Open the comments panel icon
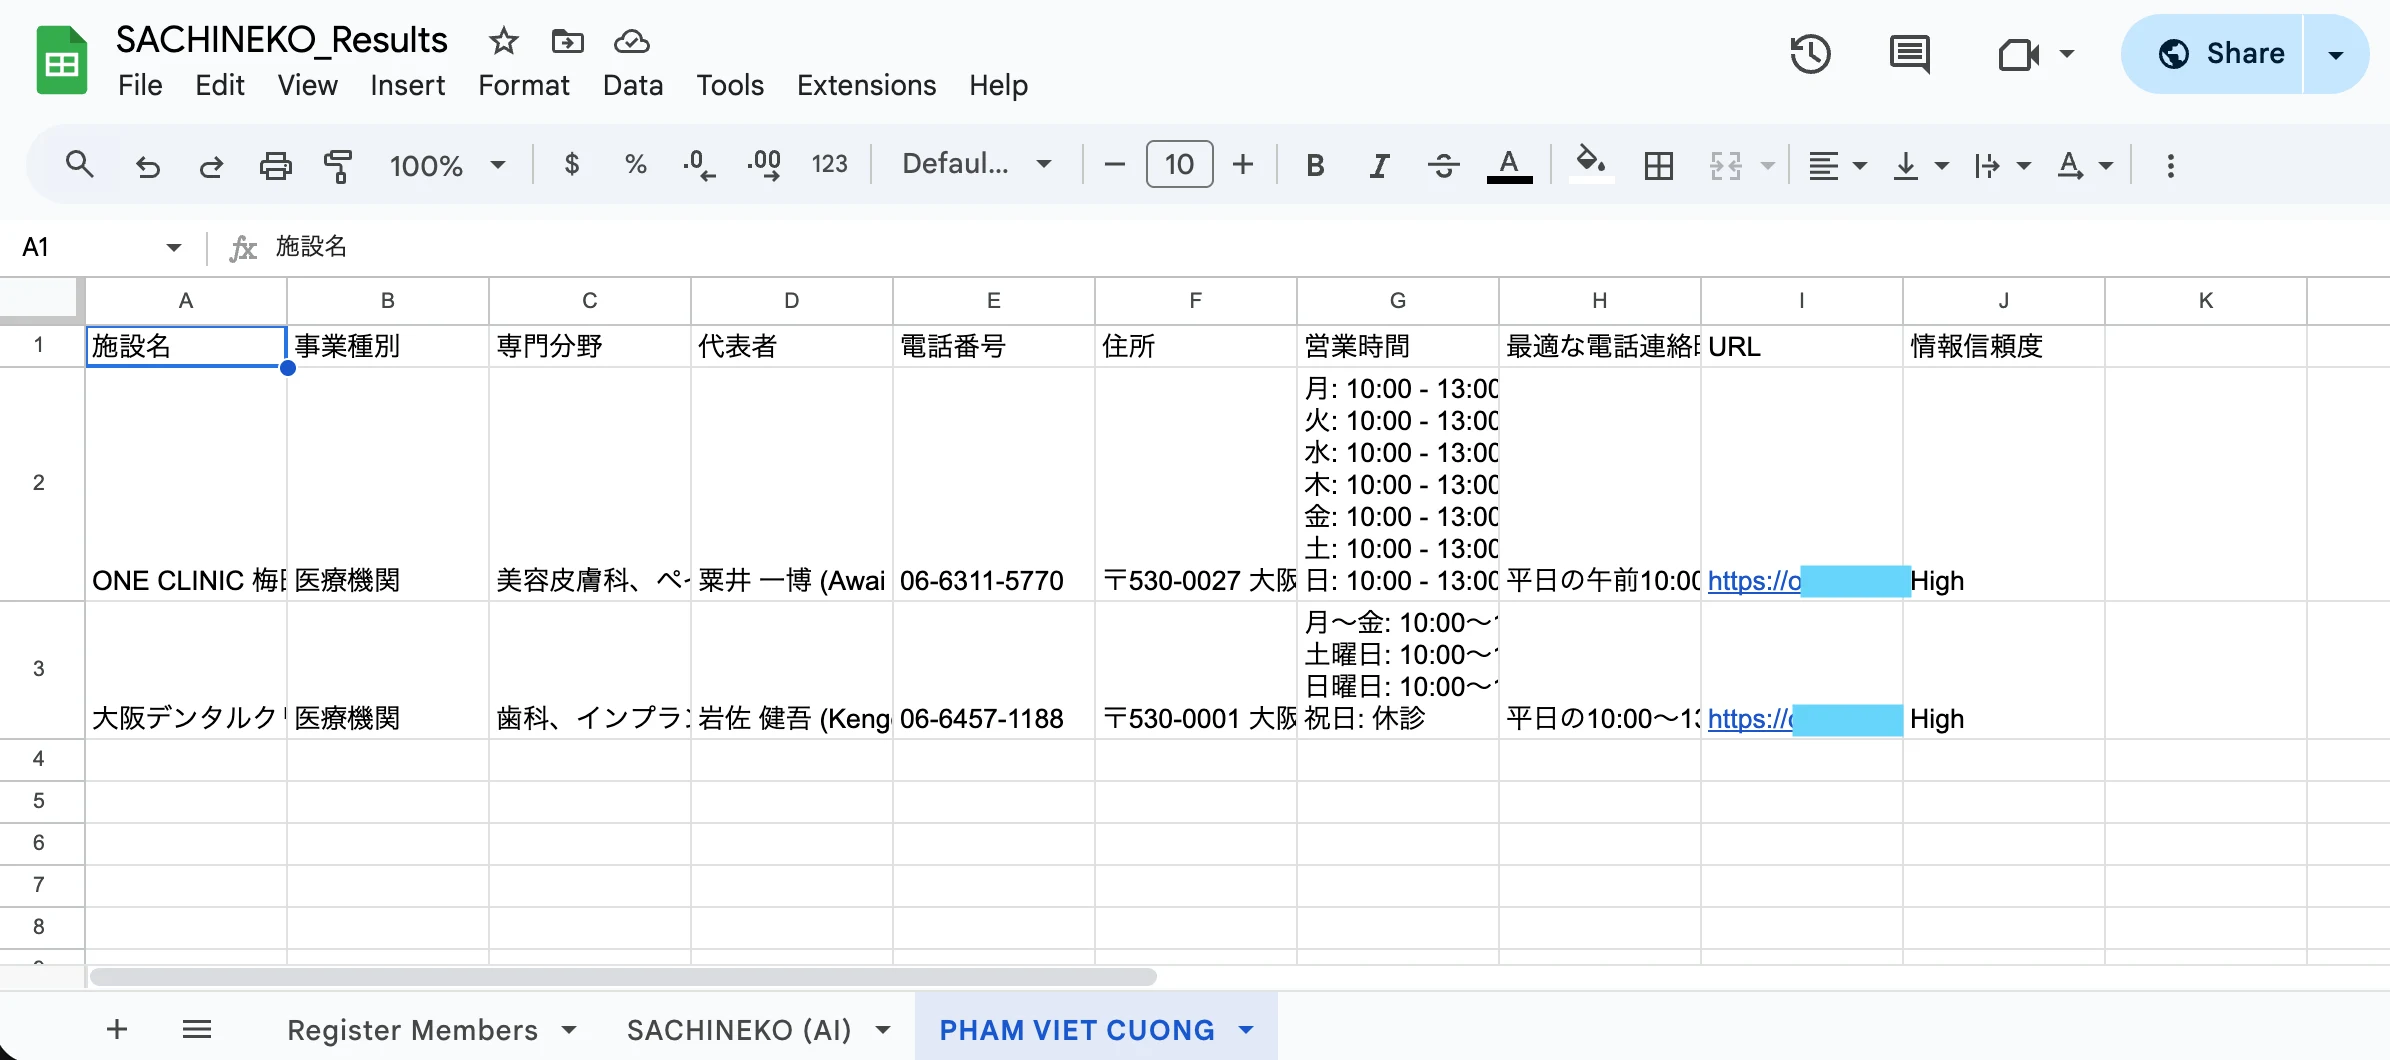 click(1909, 54)
